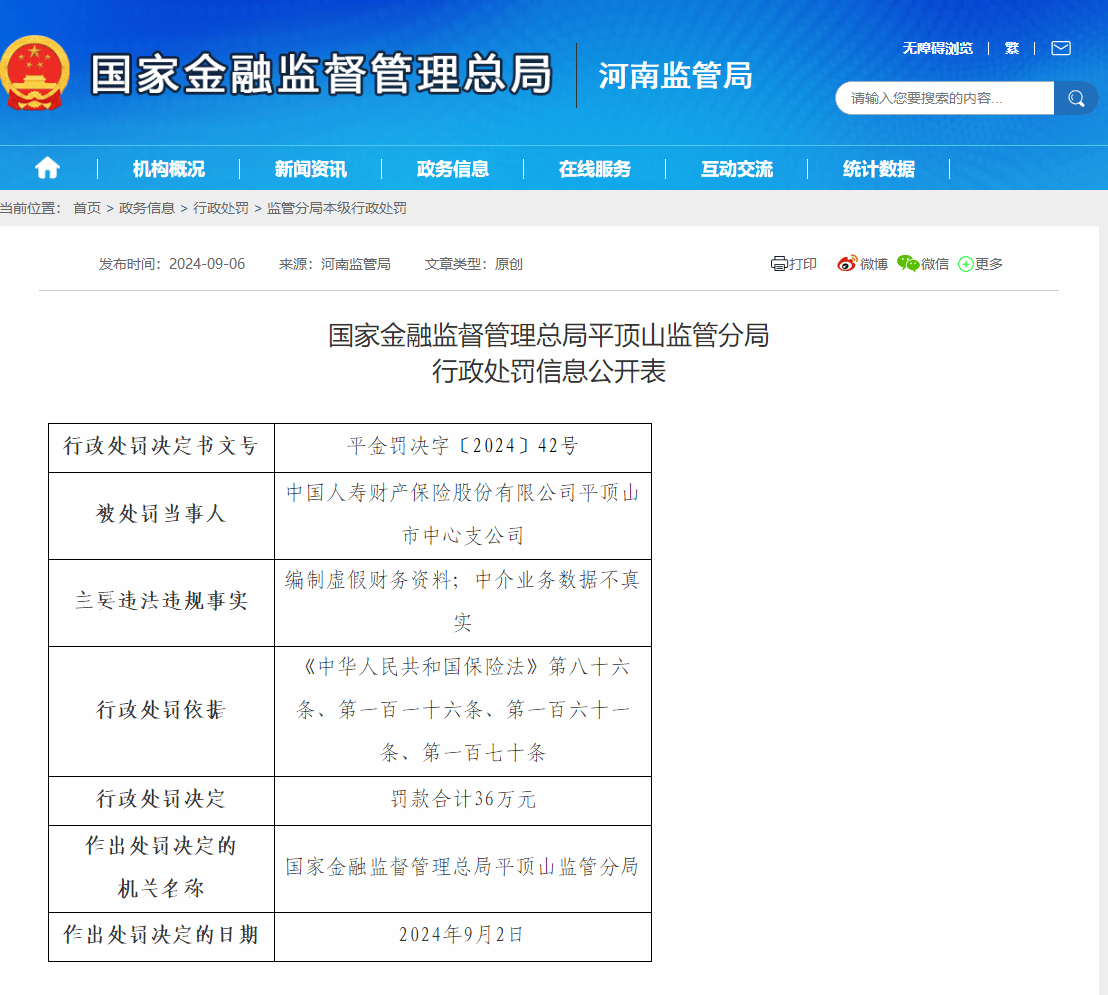
Task: Switch to traditional Chinese via 繁
Action: (1012, 47)
